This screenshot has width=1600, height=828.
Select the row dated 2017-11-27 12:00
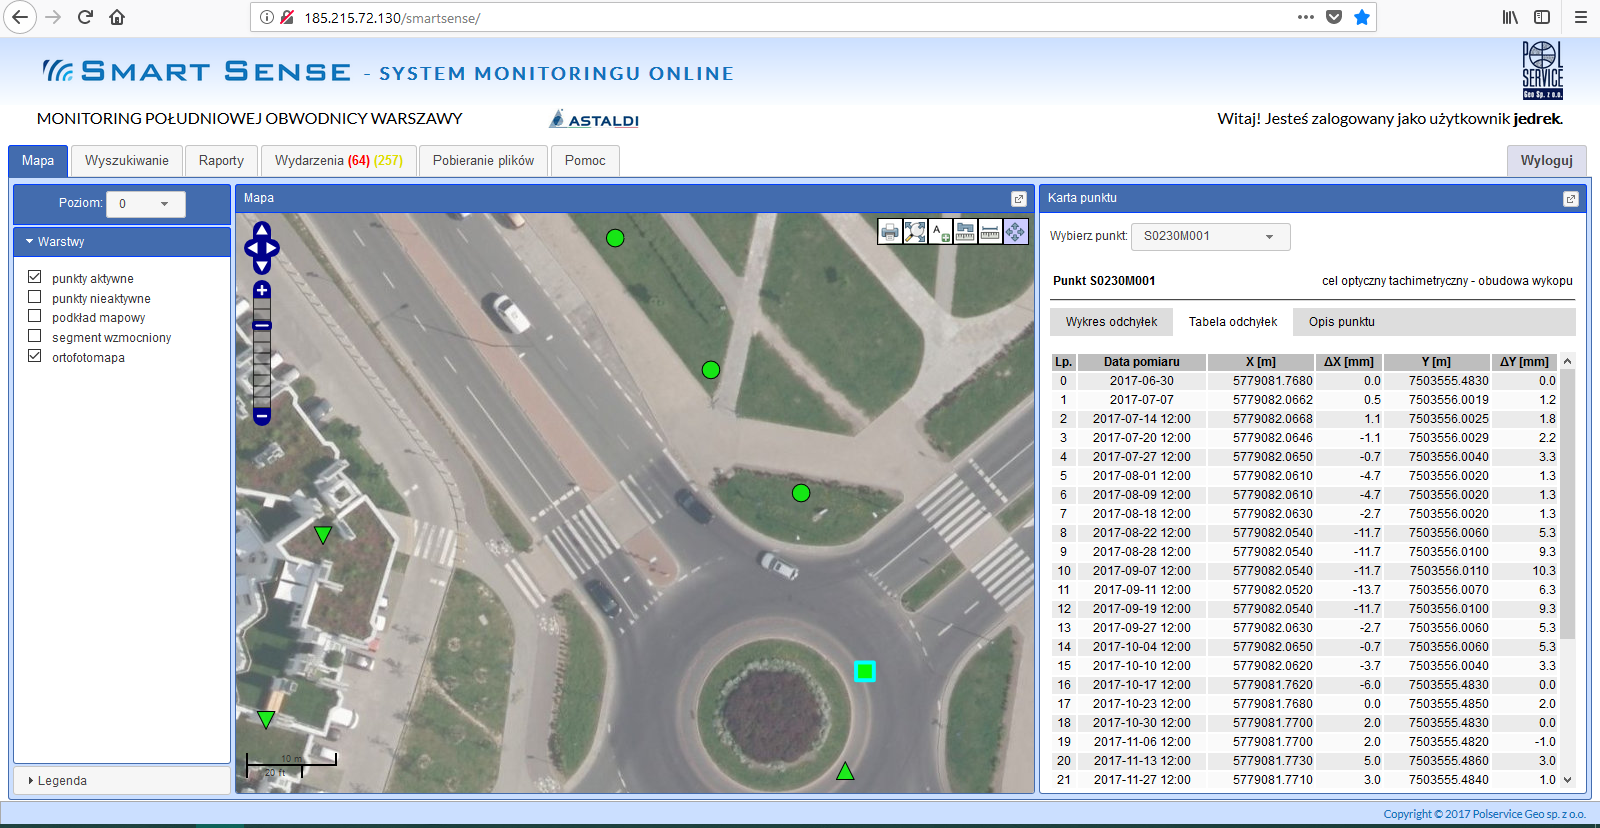(1304, 780)
